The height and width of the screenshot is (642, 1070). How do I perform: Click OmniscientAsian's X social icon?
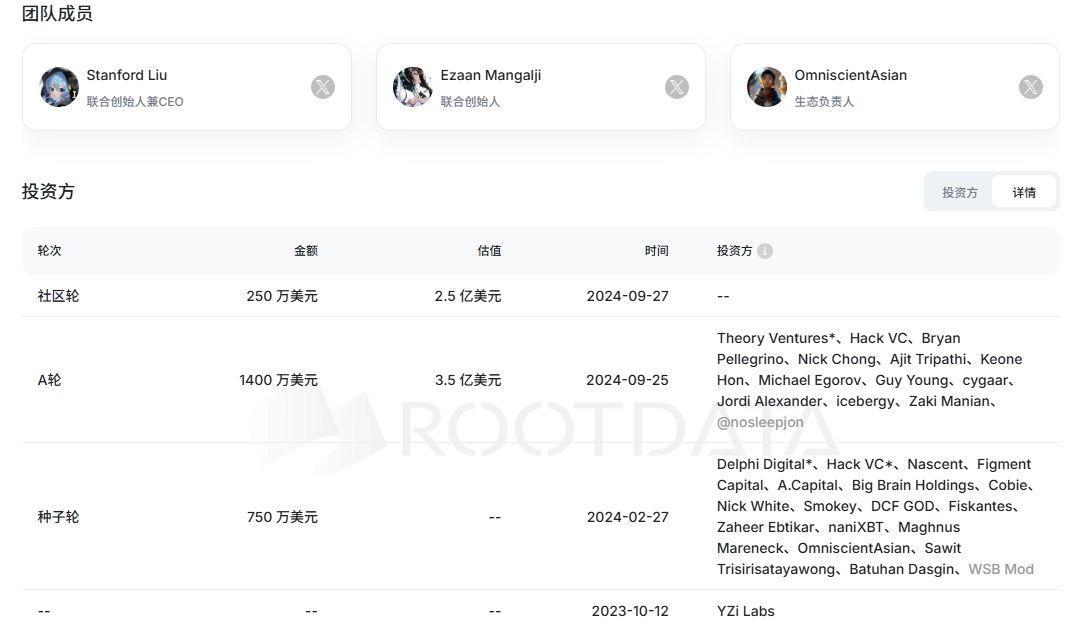[1031, 87]
